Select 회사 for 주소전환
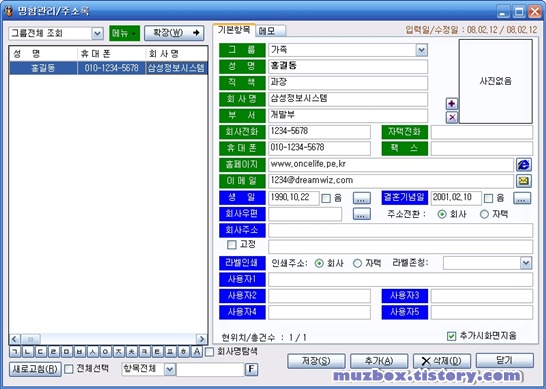The image size is (546, 389). 442,214
